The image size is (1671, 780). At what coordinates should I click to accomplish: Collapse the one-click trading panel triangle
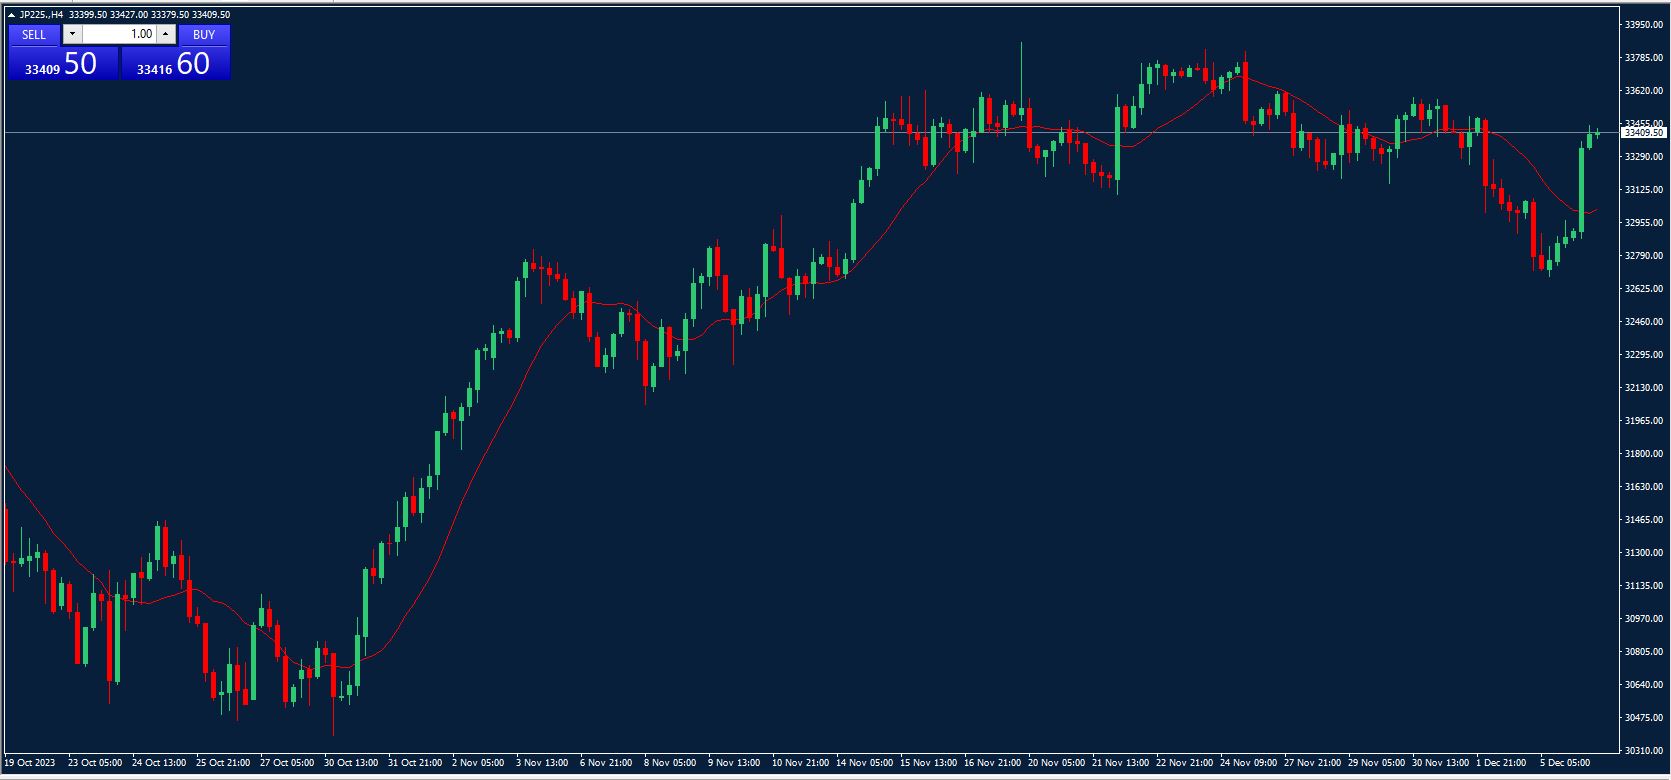11,15
